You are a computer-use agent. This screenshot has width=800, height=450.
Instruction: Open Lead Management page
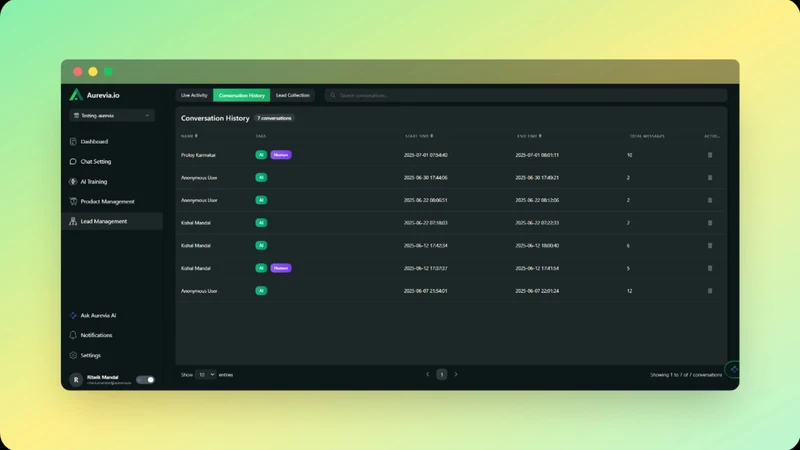coord(112,221)
